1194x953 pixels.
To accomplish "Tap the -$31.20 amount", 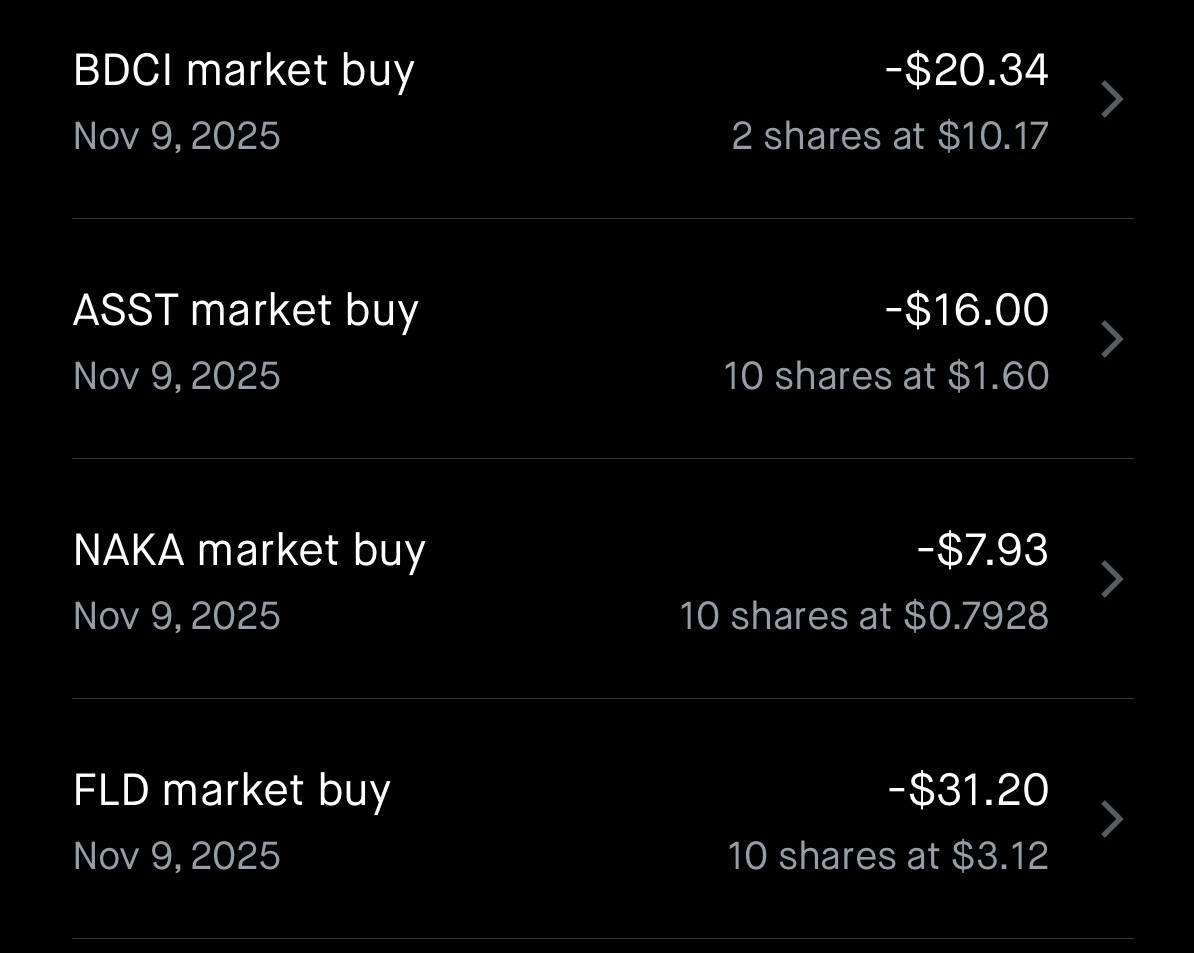I will tap(968, 791).
